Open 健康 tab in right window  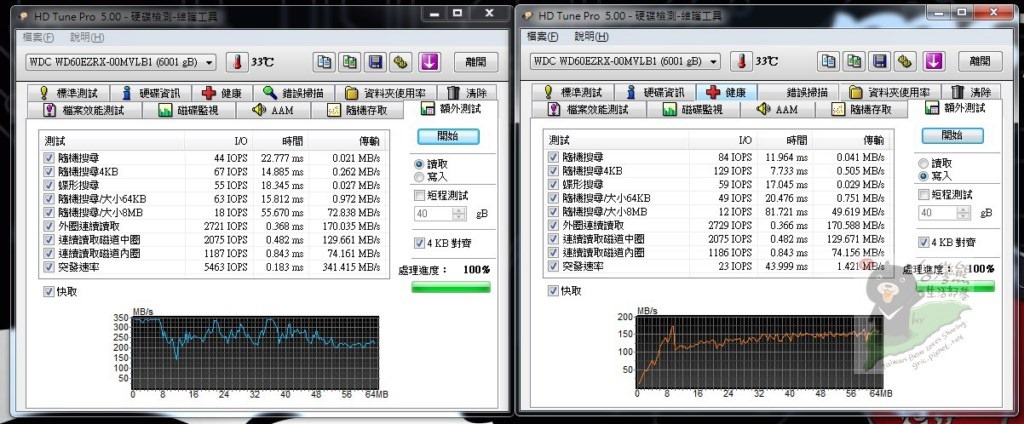[727, 93]
